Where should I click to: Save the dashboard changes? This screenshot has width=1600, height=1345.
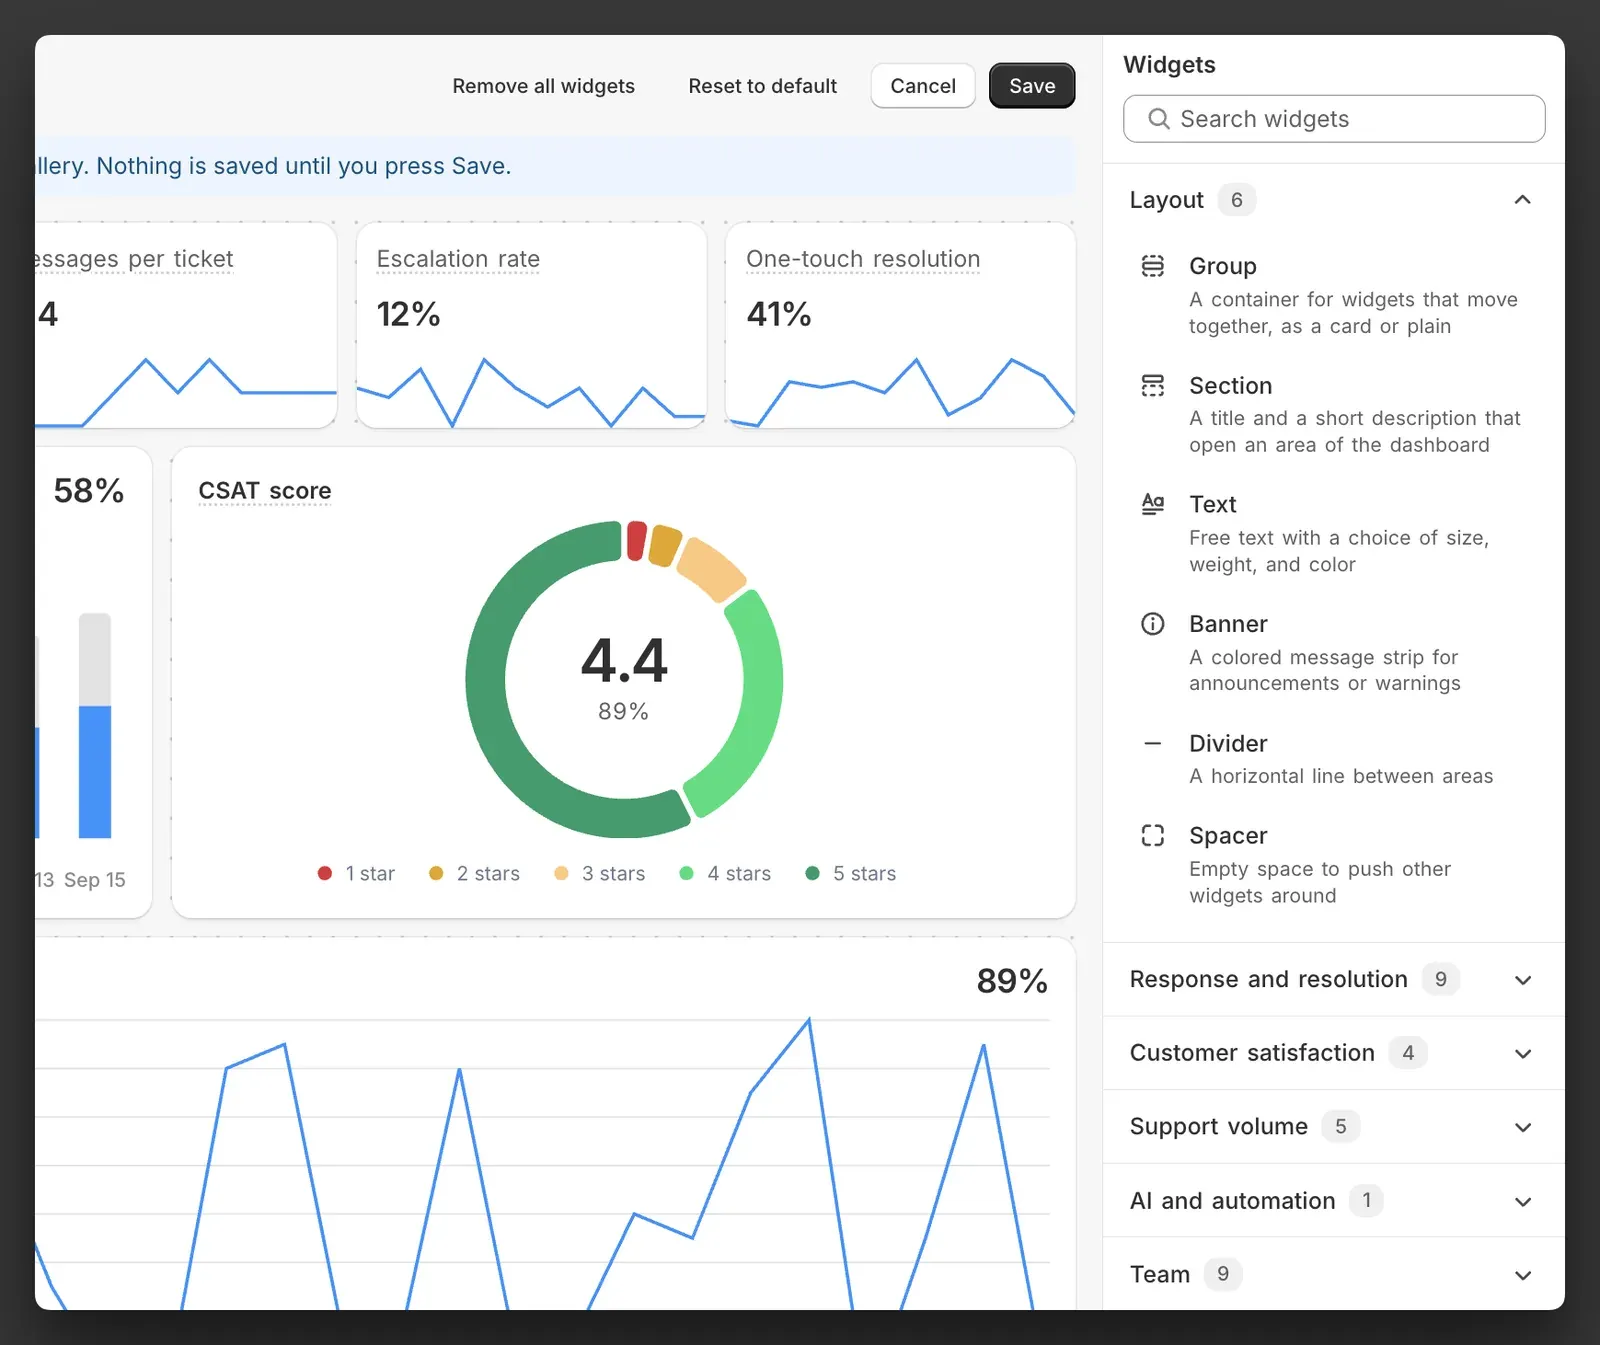click(x=1032, y=86)
